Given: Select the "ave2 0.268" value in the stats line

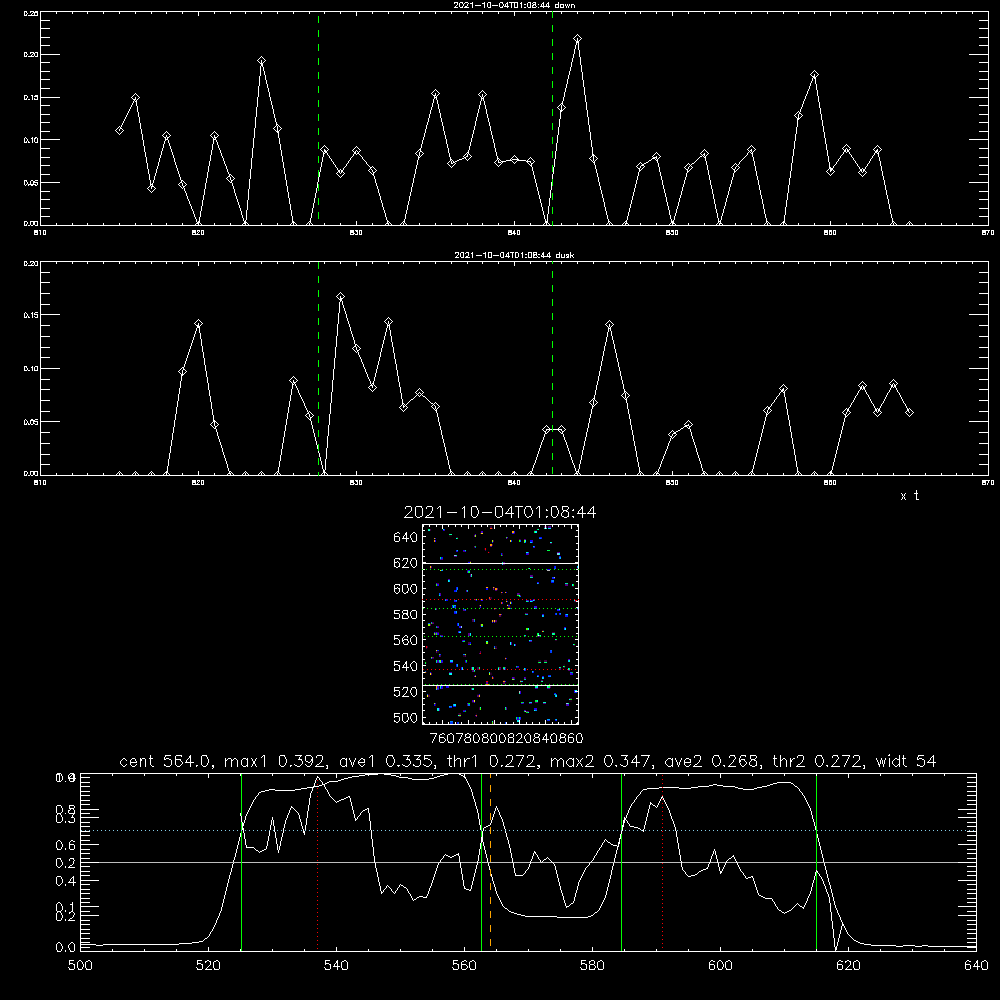Looking at the screenshot, I should point(710,761).
